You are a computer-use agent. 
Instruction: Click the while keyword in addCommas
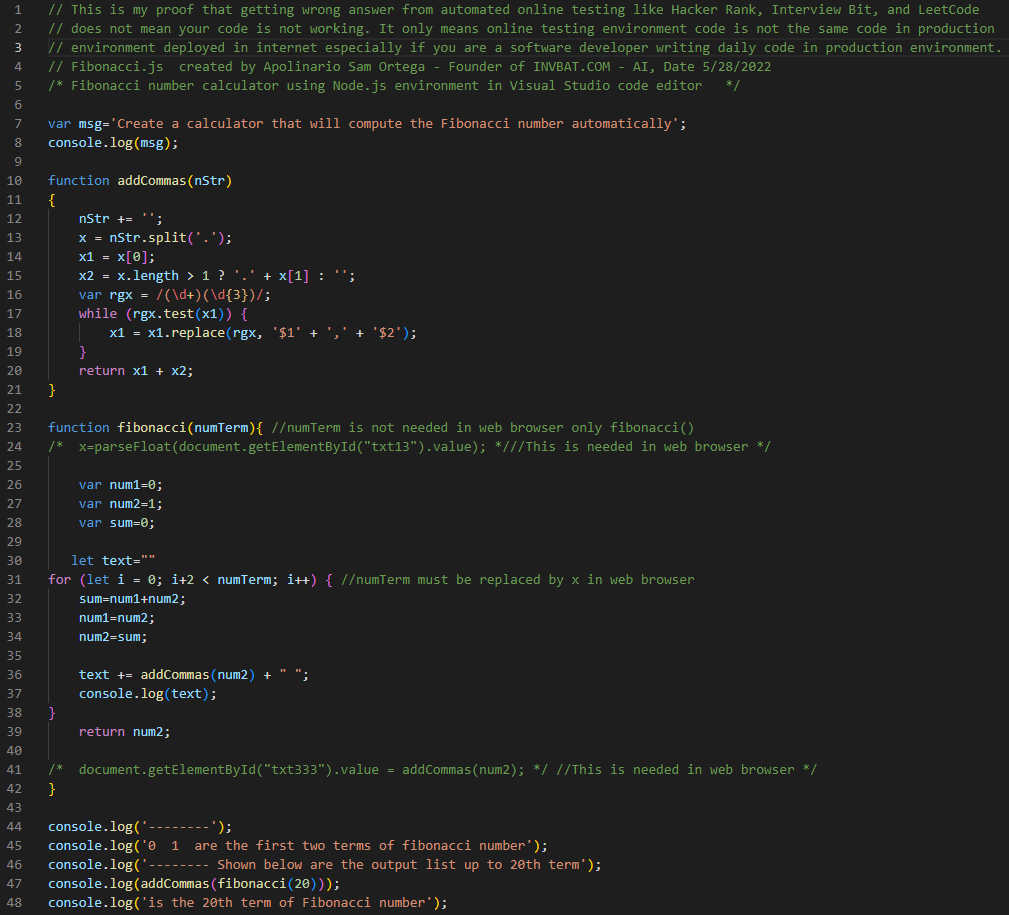(98, 313)
